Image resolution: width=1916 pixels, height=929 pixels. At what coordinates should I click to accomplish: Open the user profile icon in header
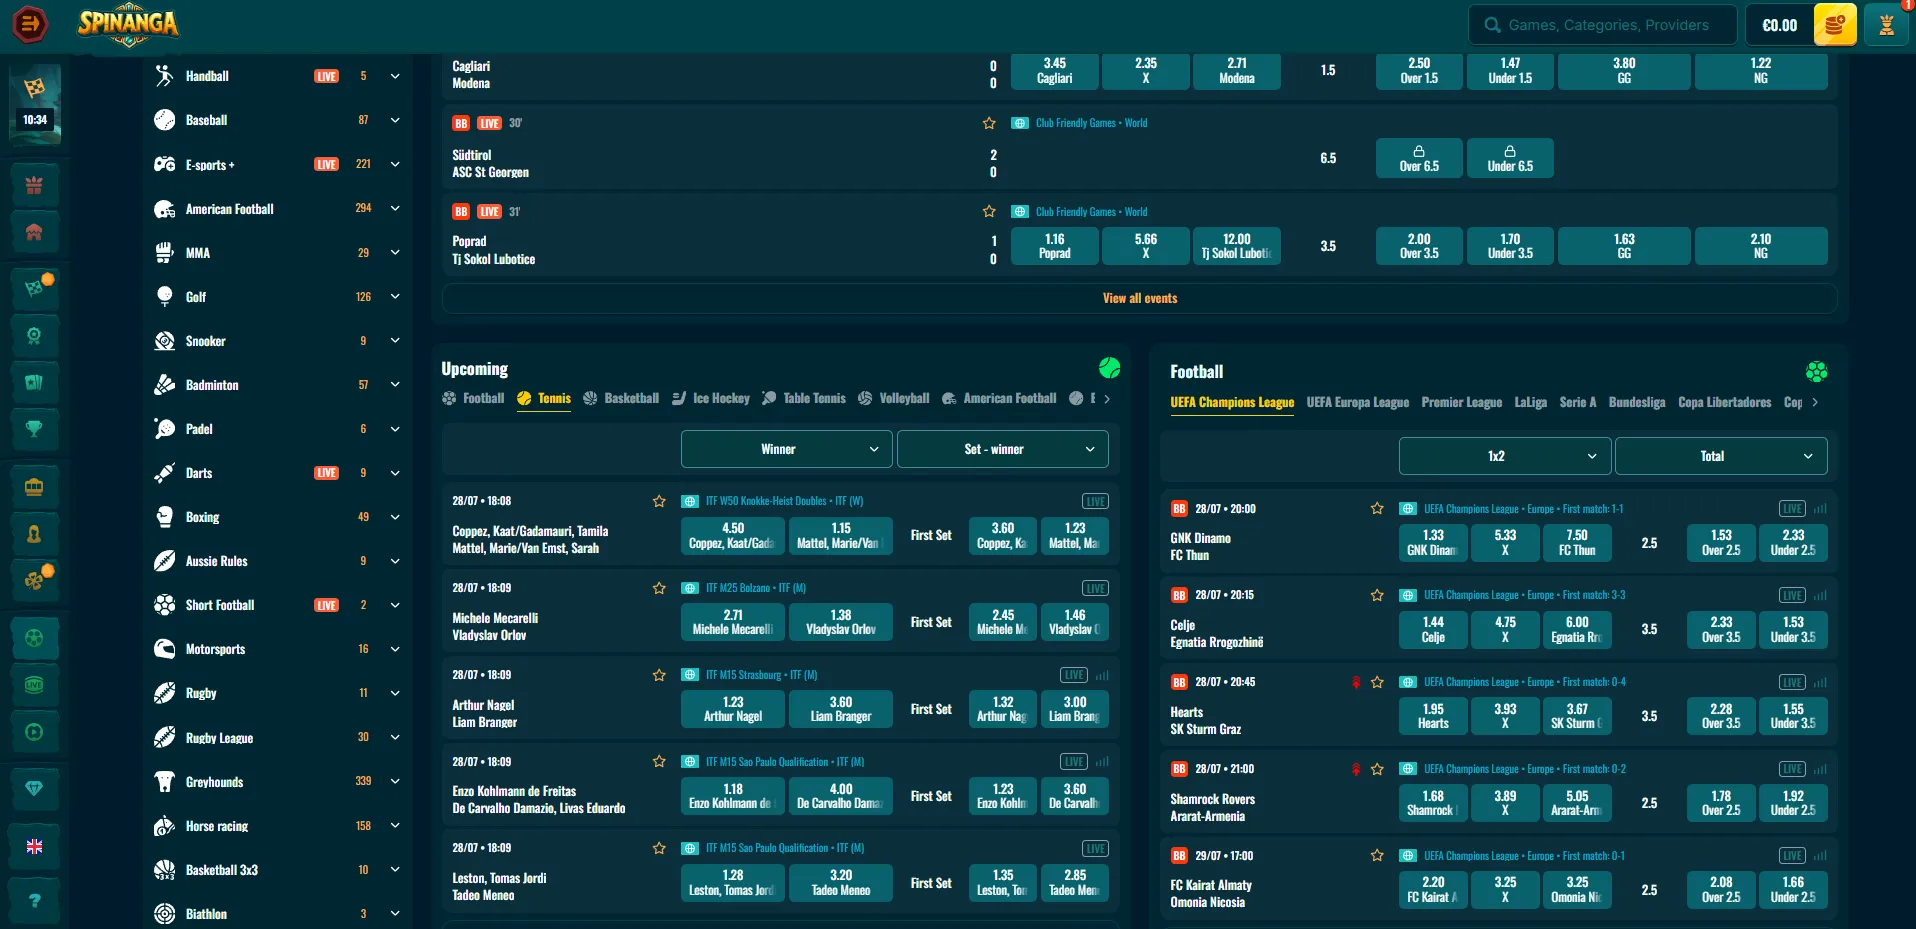point(1887,25)
